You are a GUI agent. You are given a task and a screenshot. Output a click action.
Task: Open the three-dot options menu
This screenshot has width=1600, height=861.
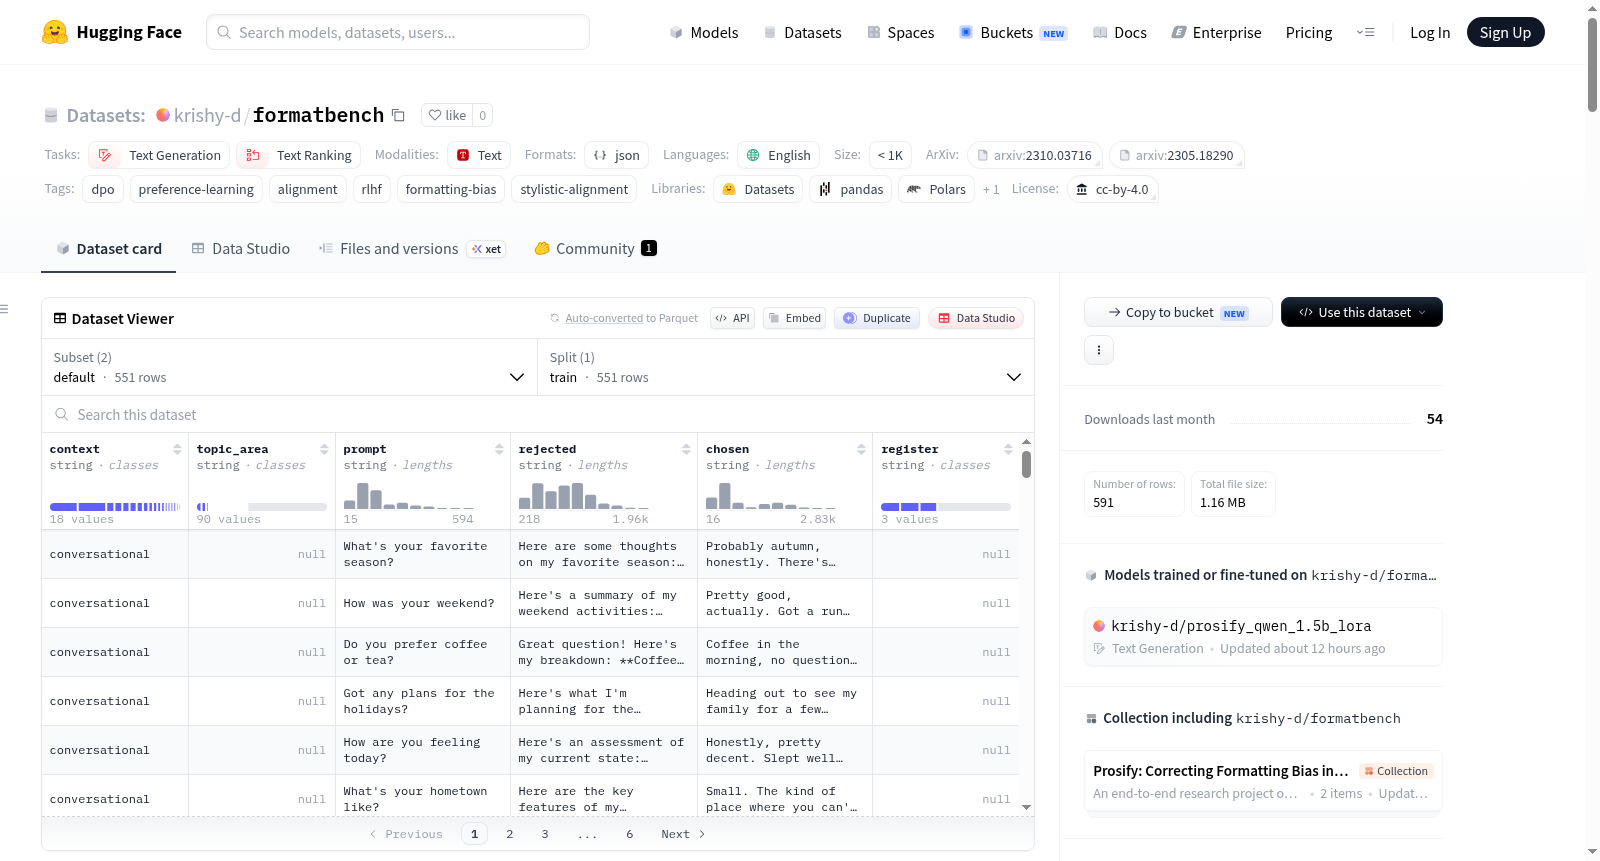pyautogui.click(x=1099, y=350)
